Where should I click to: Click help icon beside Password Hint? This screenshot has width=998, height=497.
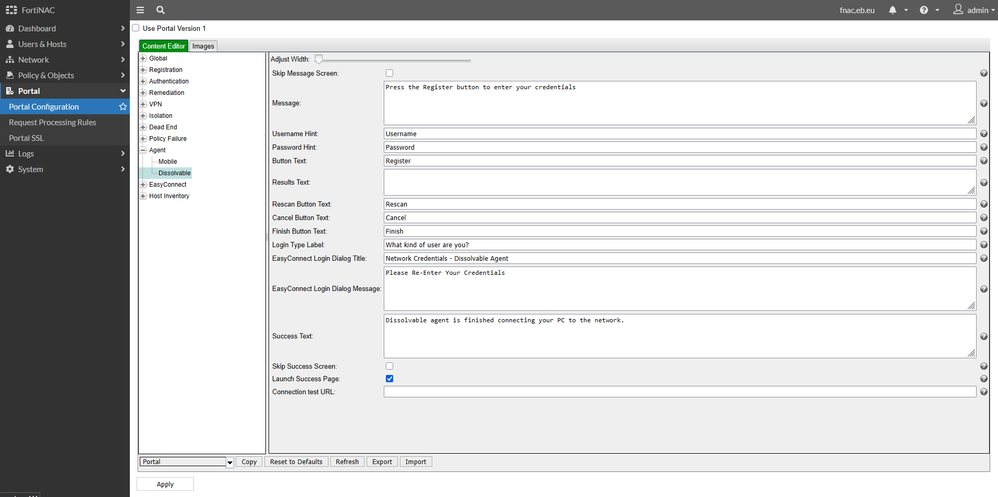983,148
